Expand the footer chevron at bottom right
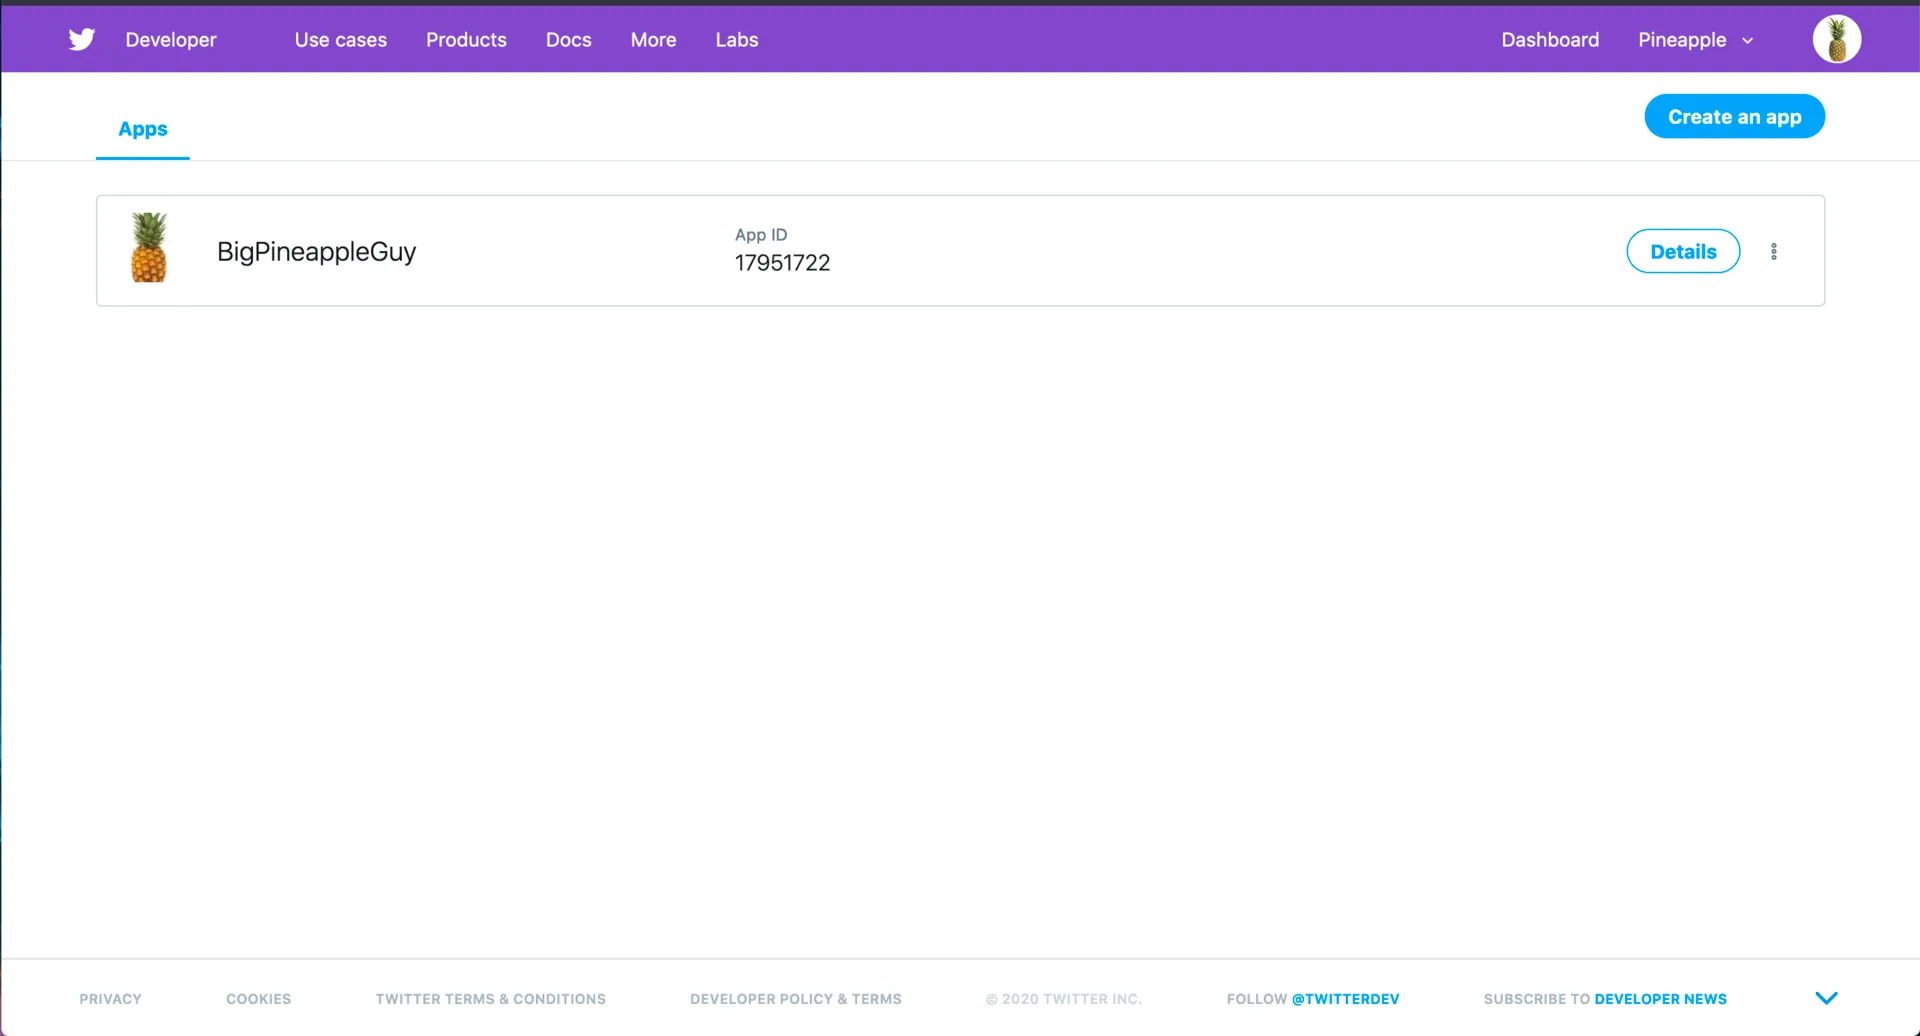Image resolution: width=1920 pixels, height=1036 pixels. coord(1827,997)
